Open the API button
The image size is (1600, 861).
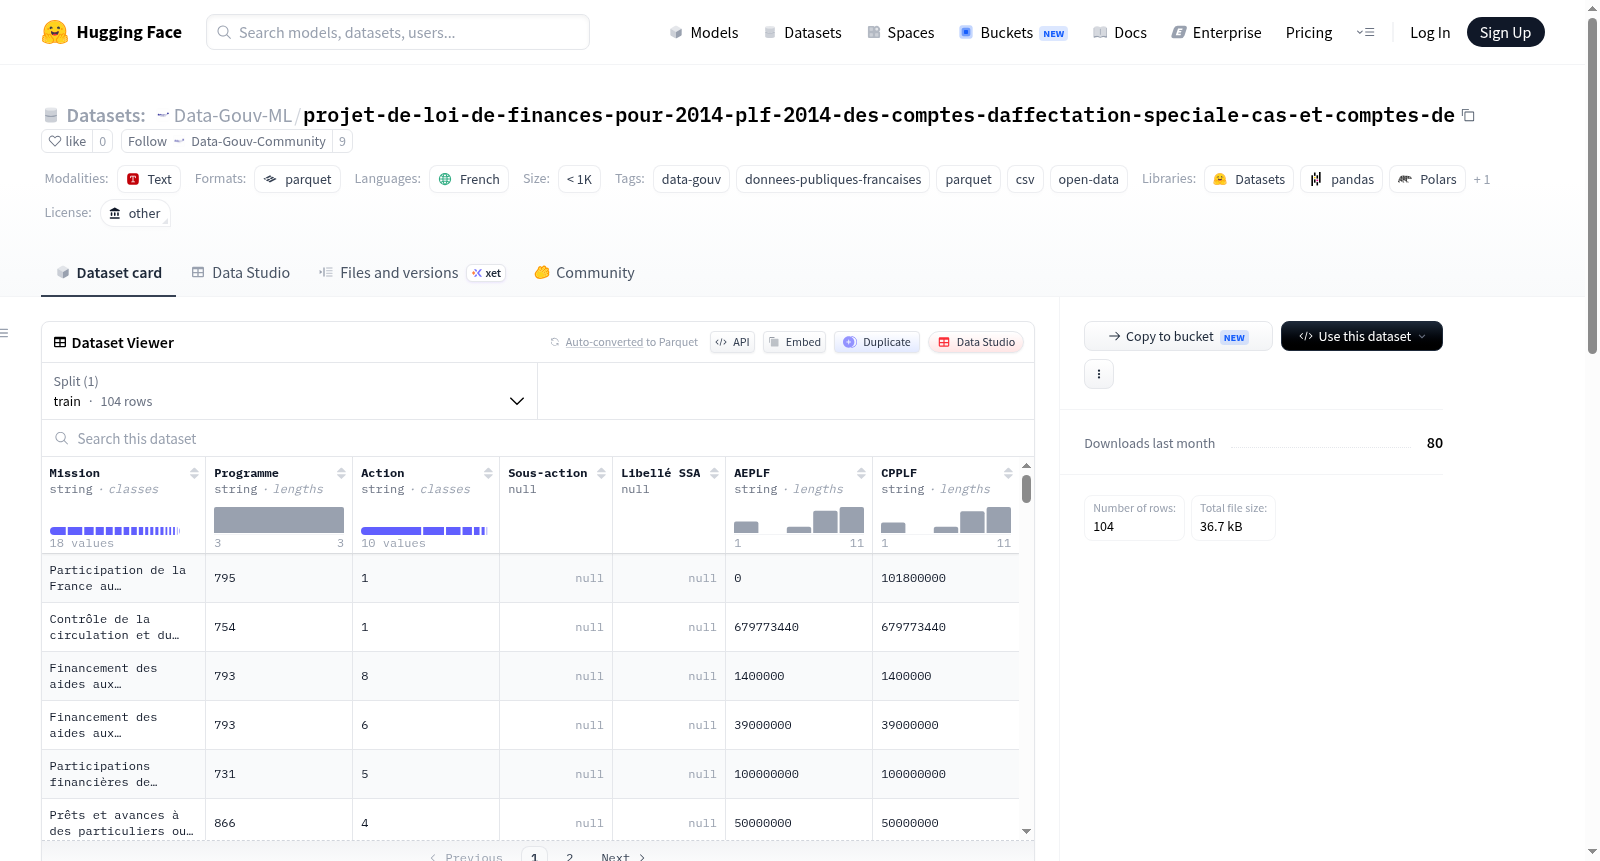tap(733, 342)
